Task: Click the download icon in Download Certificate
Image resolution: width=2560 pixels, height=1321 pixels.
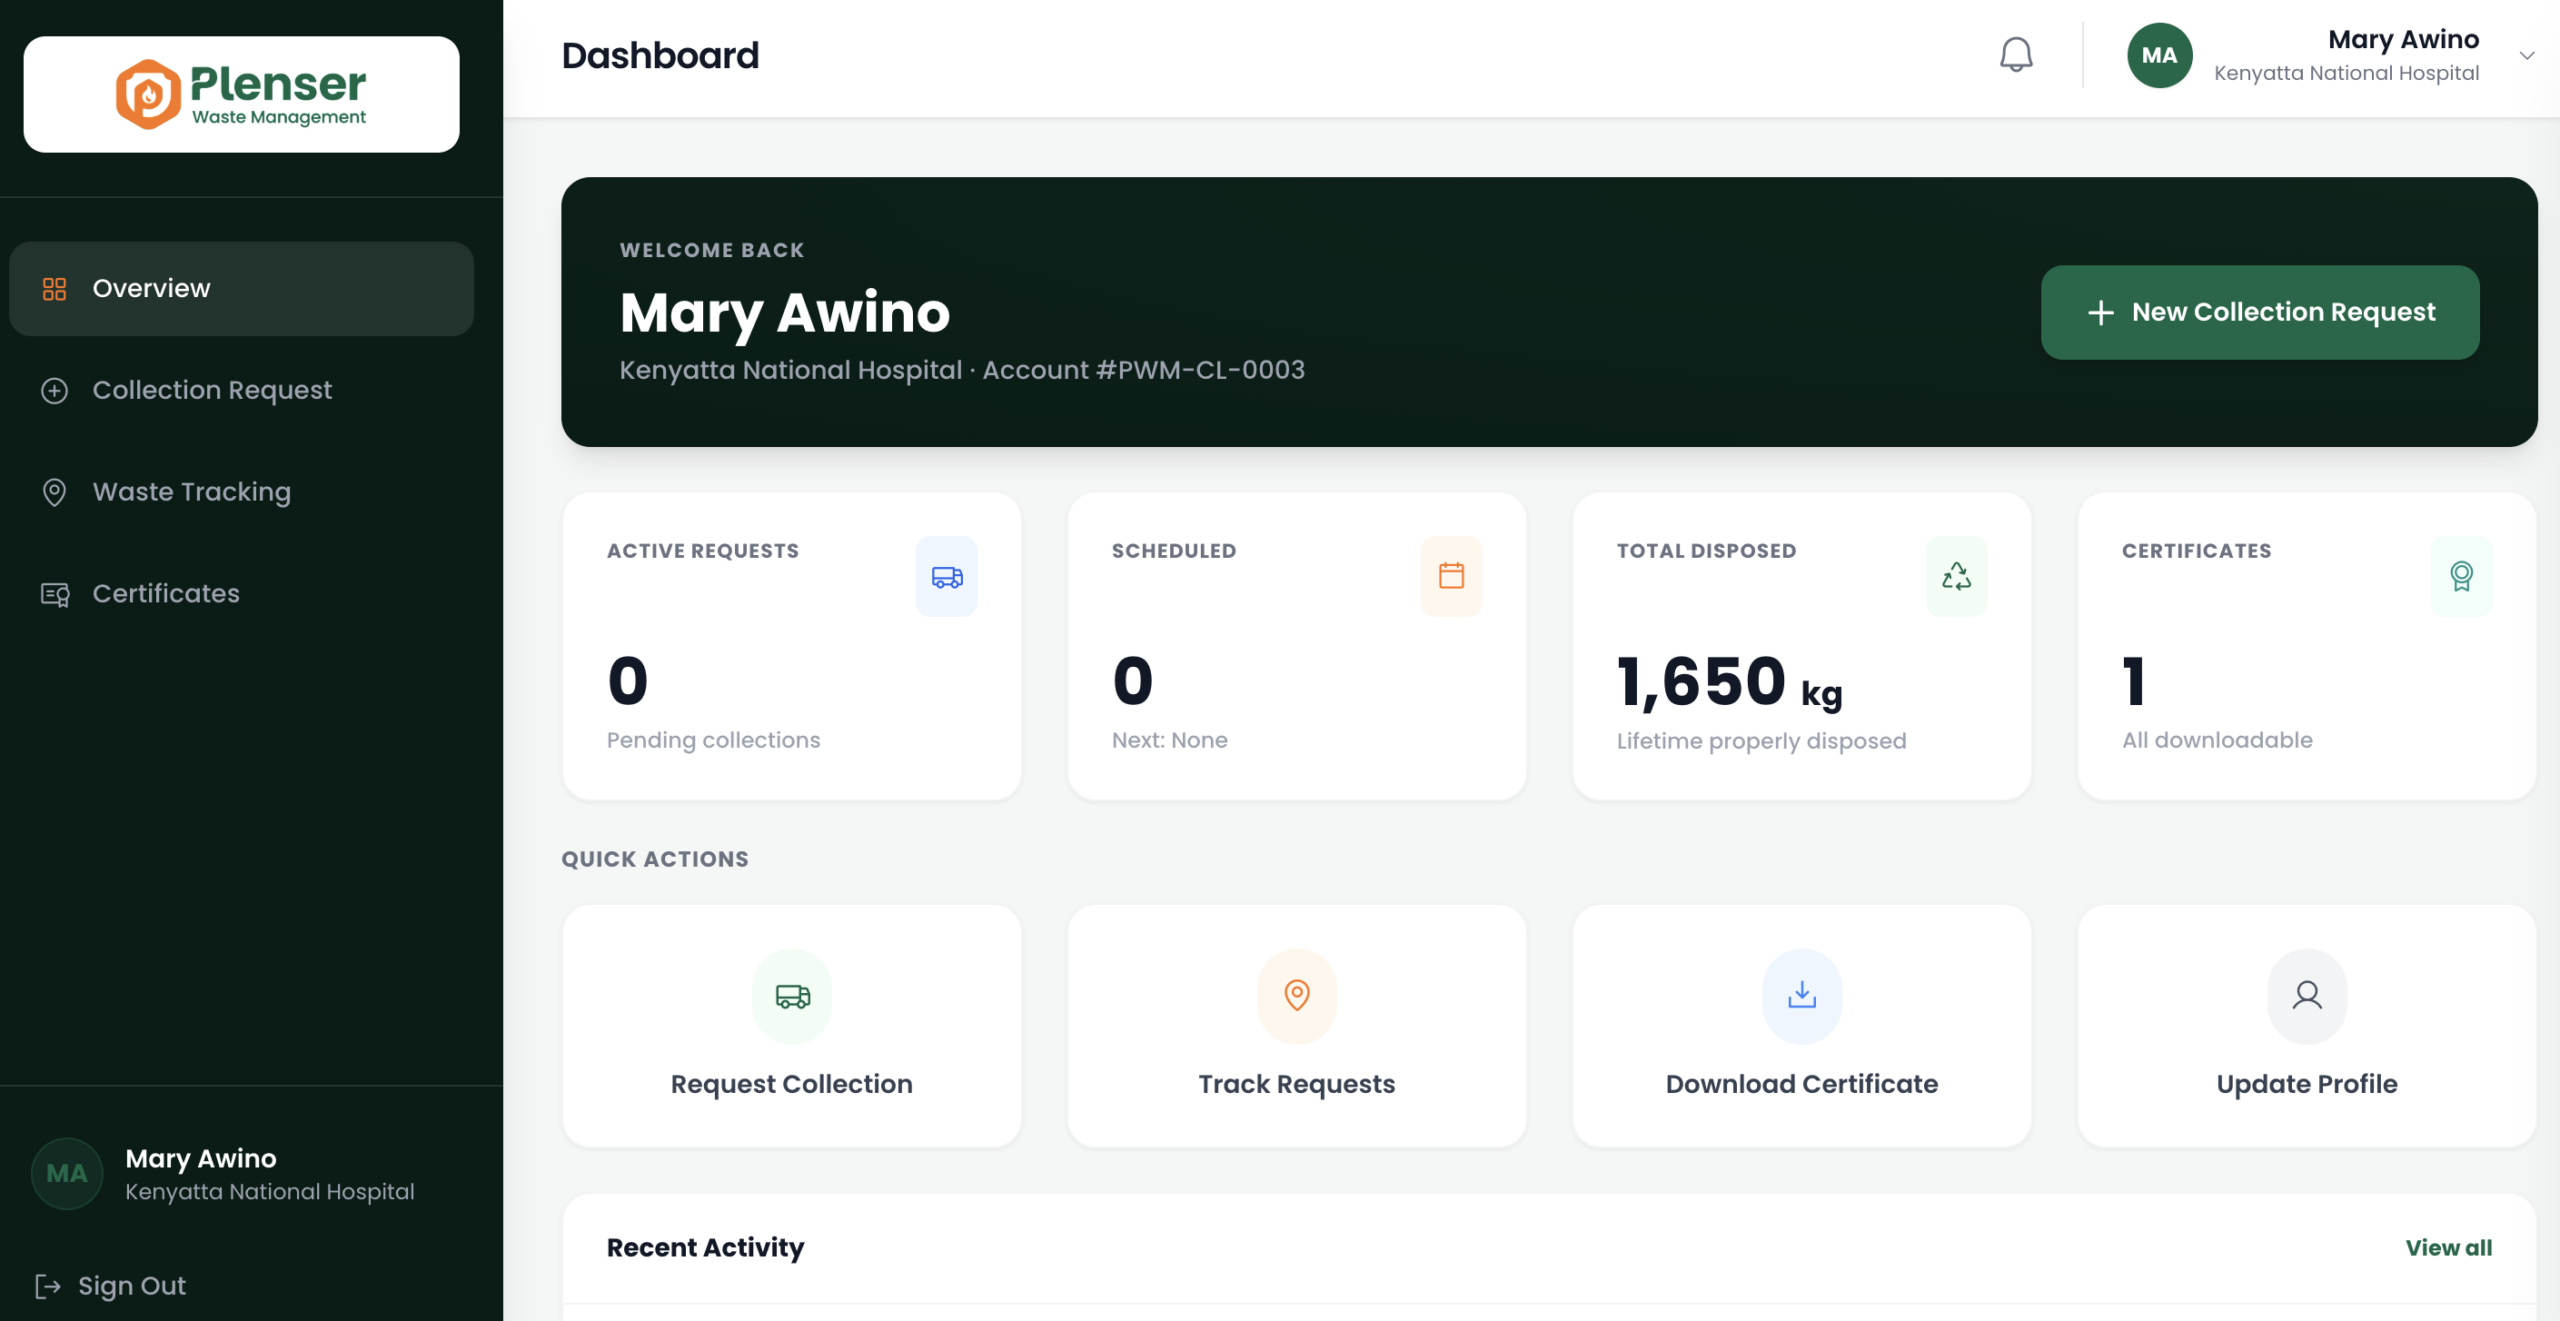Action: click(x=1802, y=996)
